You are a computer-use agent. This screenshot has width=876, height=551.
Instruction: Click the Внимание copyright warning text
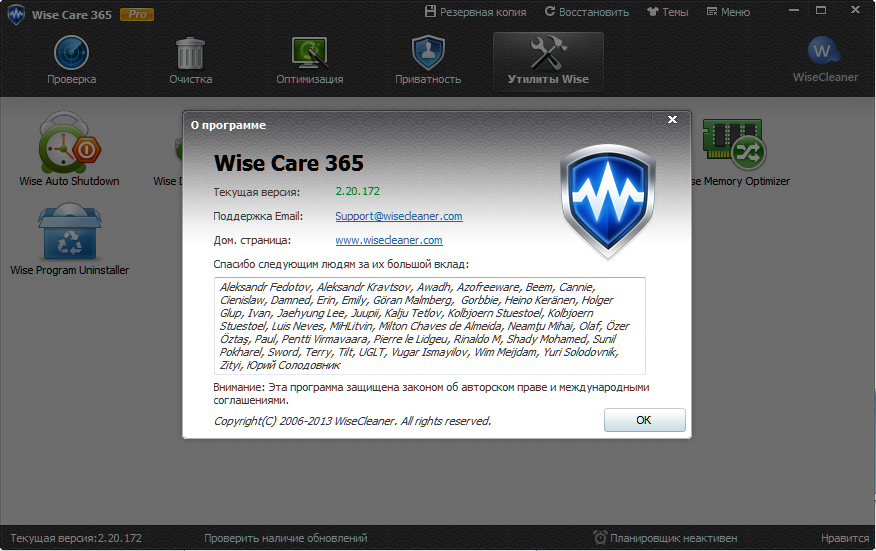[x=431, y=393]
